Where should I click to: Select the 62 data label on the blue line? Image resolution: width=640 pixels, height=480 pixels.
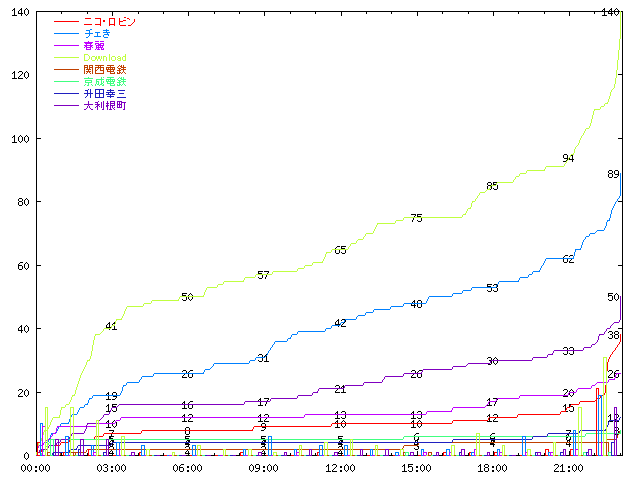click(x=568, y=259)
